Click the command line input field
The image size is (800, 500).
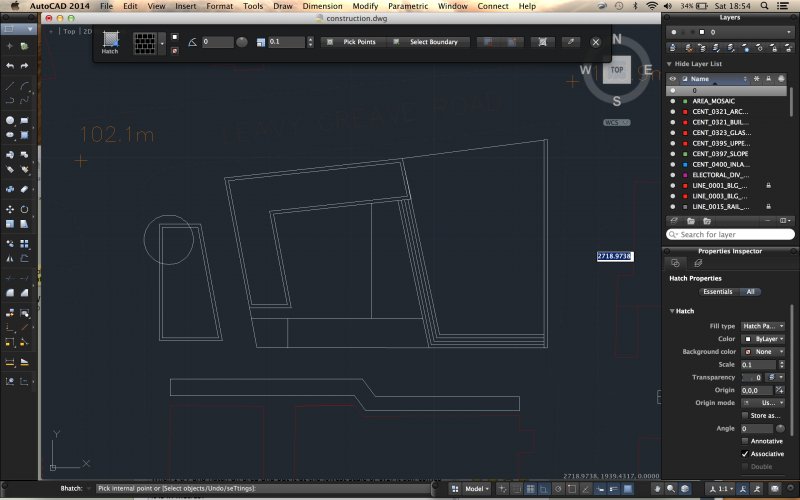(262, 488)
